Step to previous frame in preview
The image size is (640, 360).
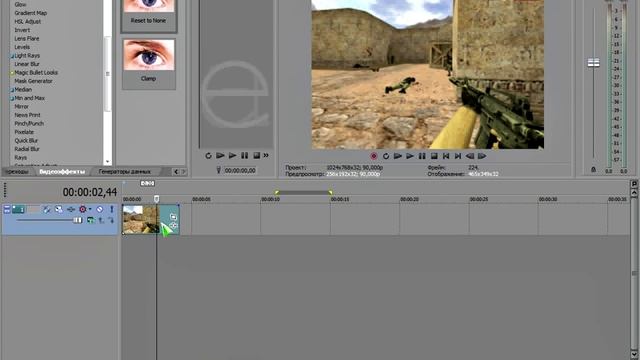tap(470, 156)
